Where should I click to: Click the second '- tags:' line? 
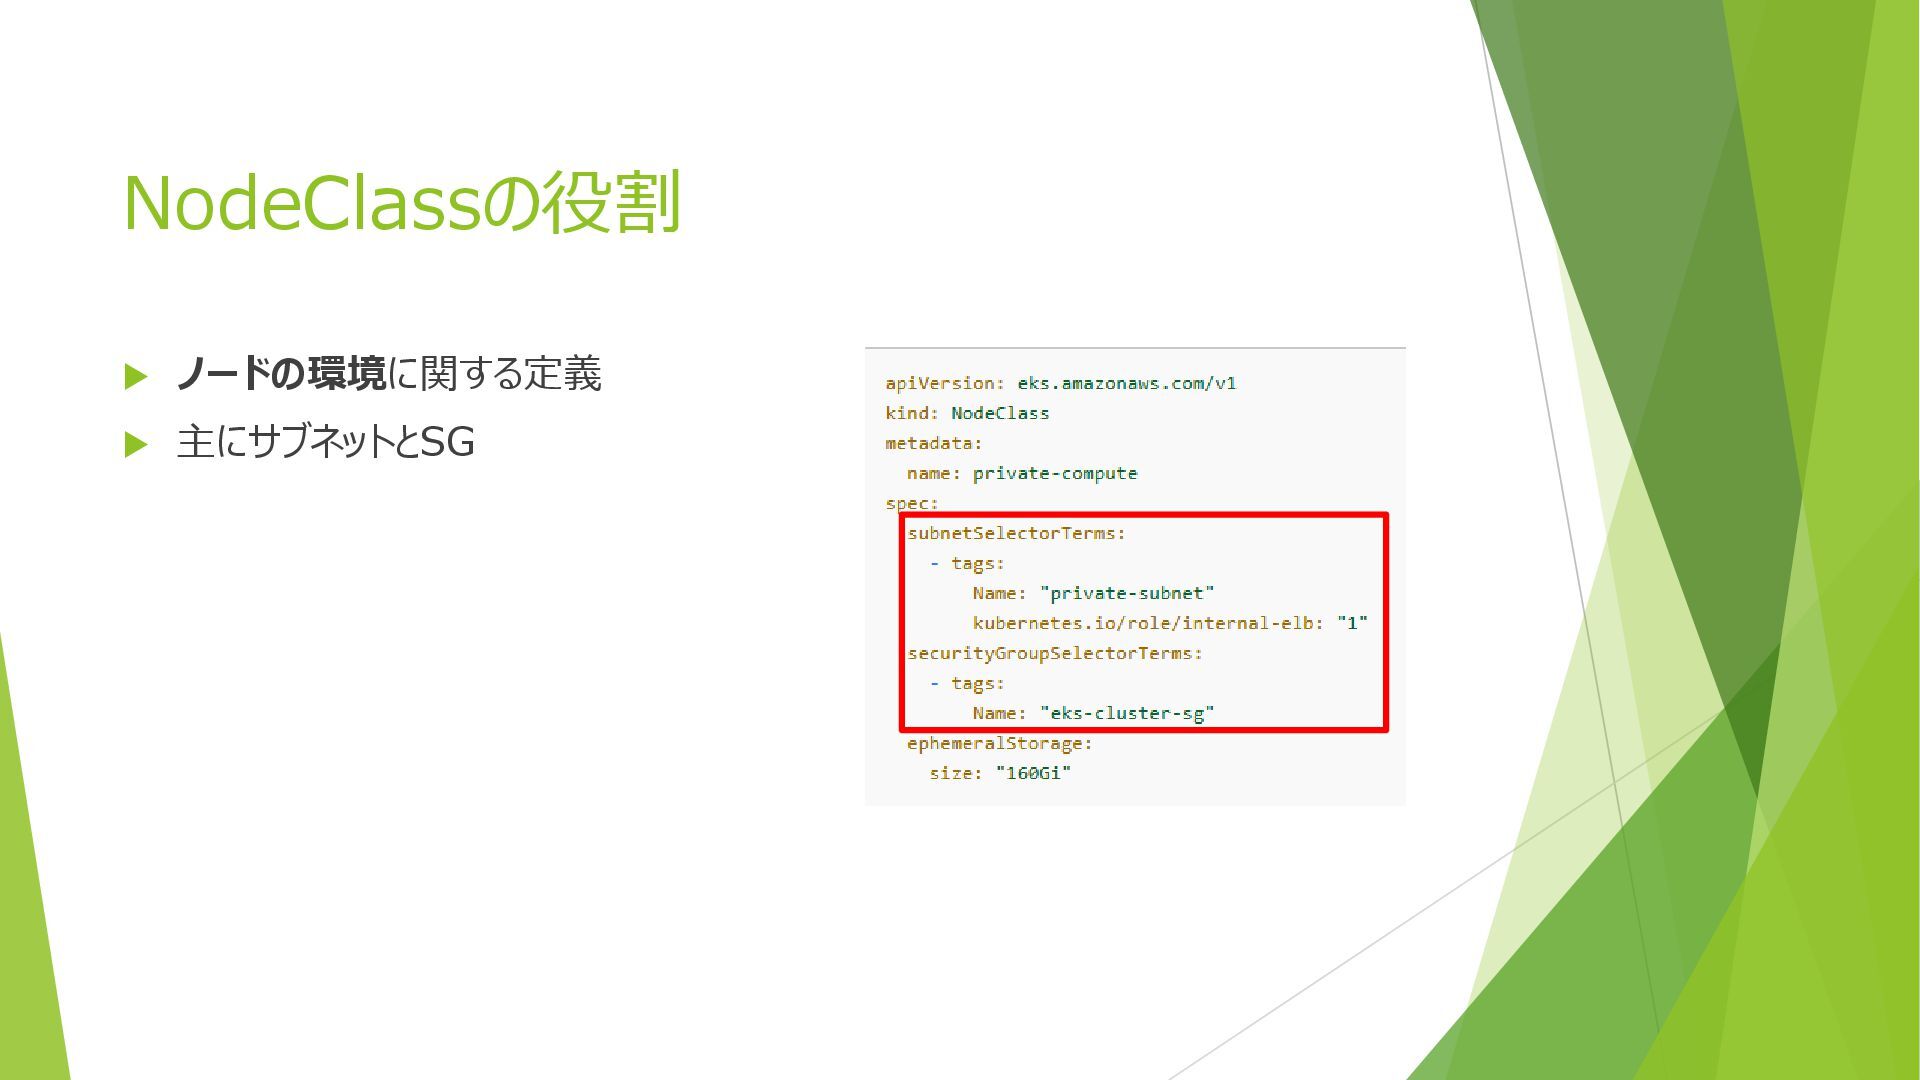coord(966,683)
